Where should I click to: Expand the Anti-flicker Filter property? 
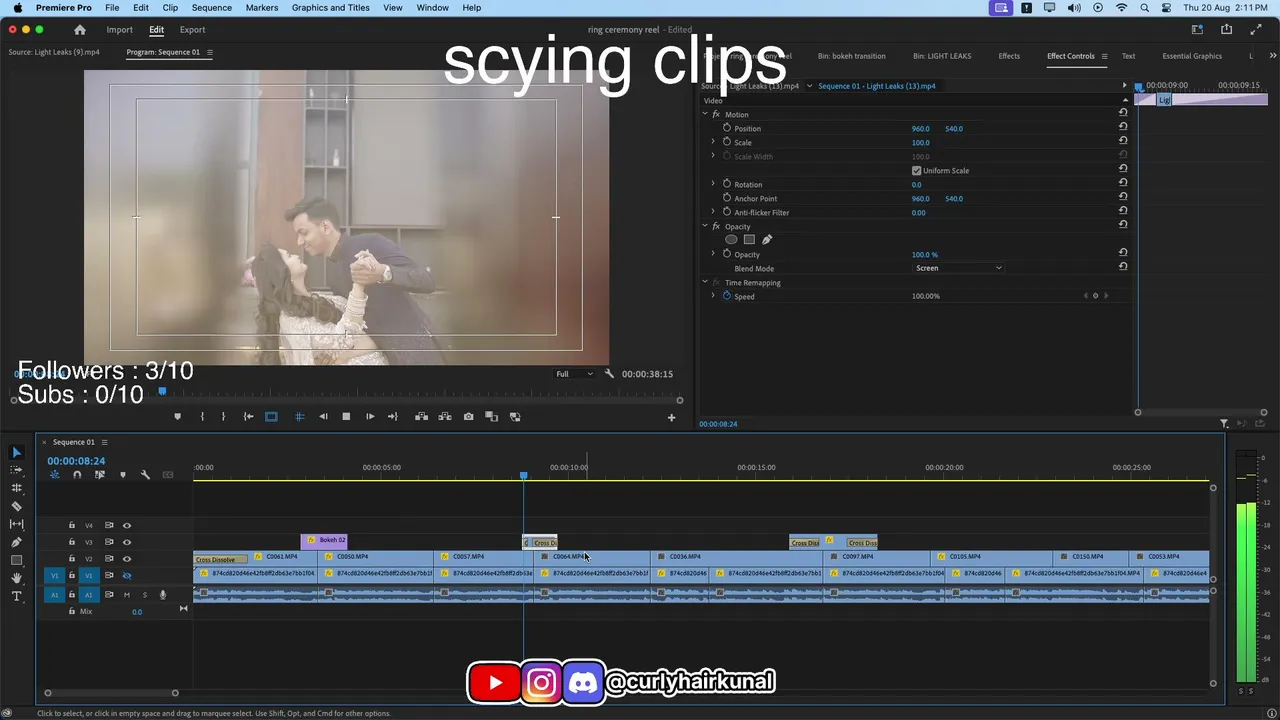(713, 212)
